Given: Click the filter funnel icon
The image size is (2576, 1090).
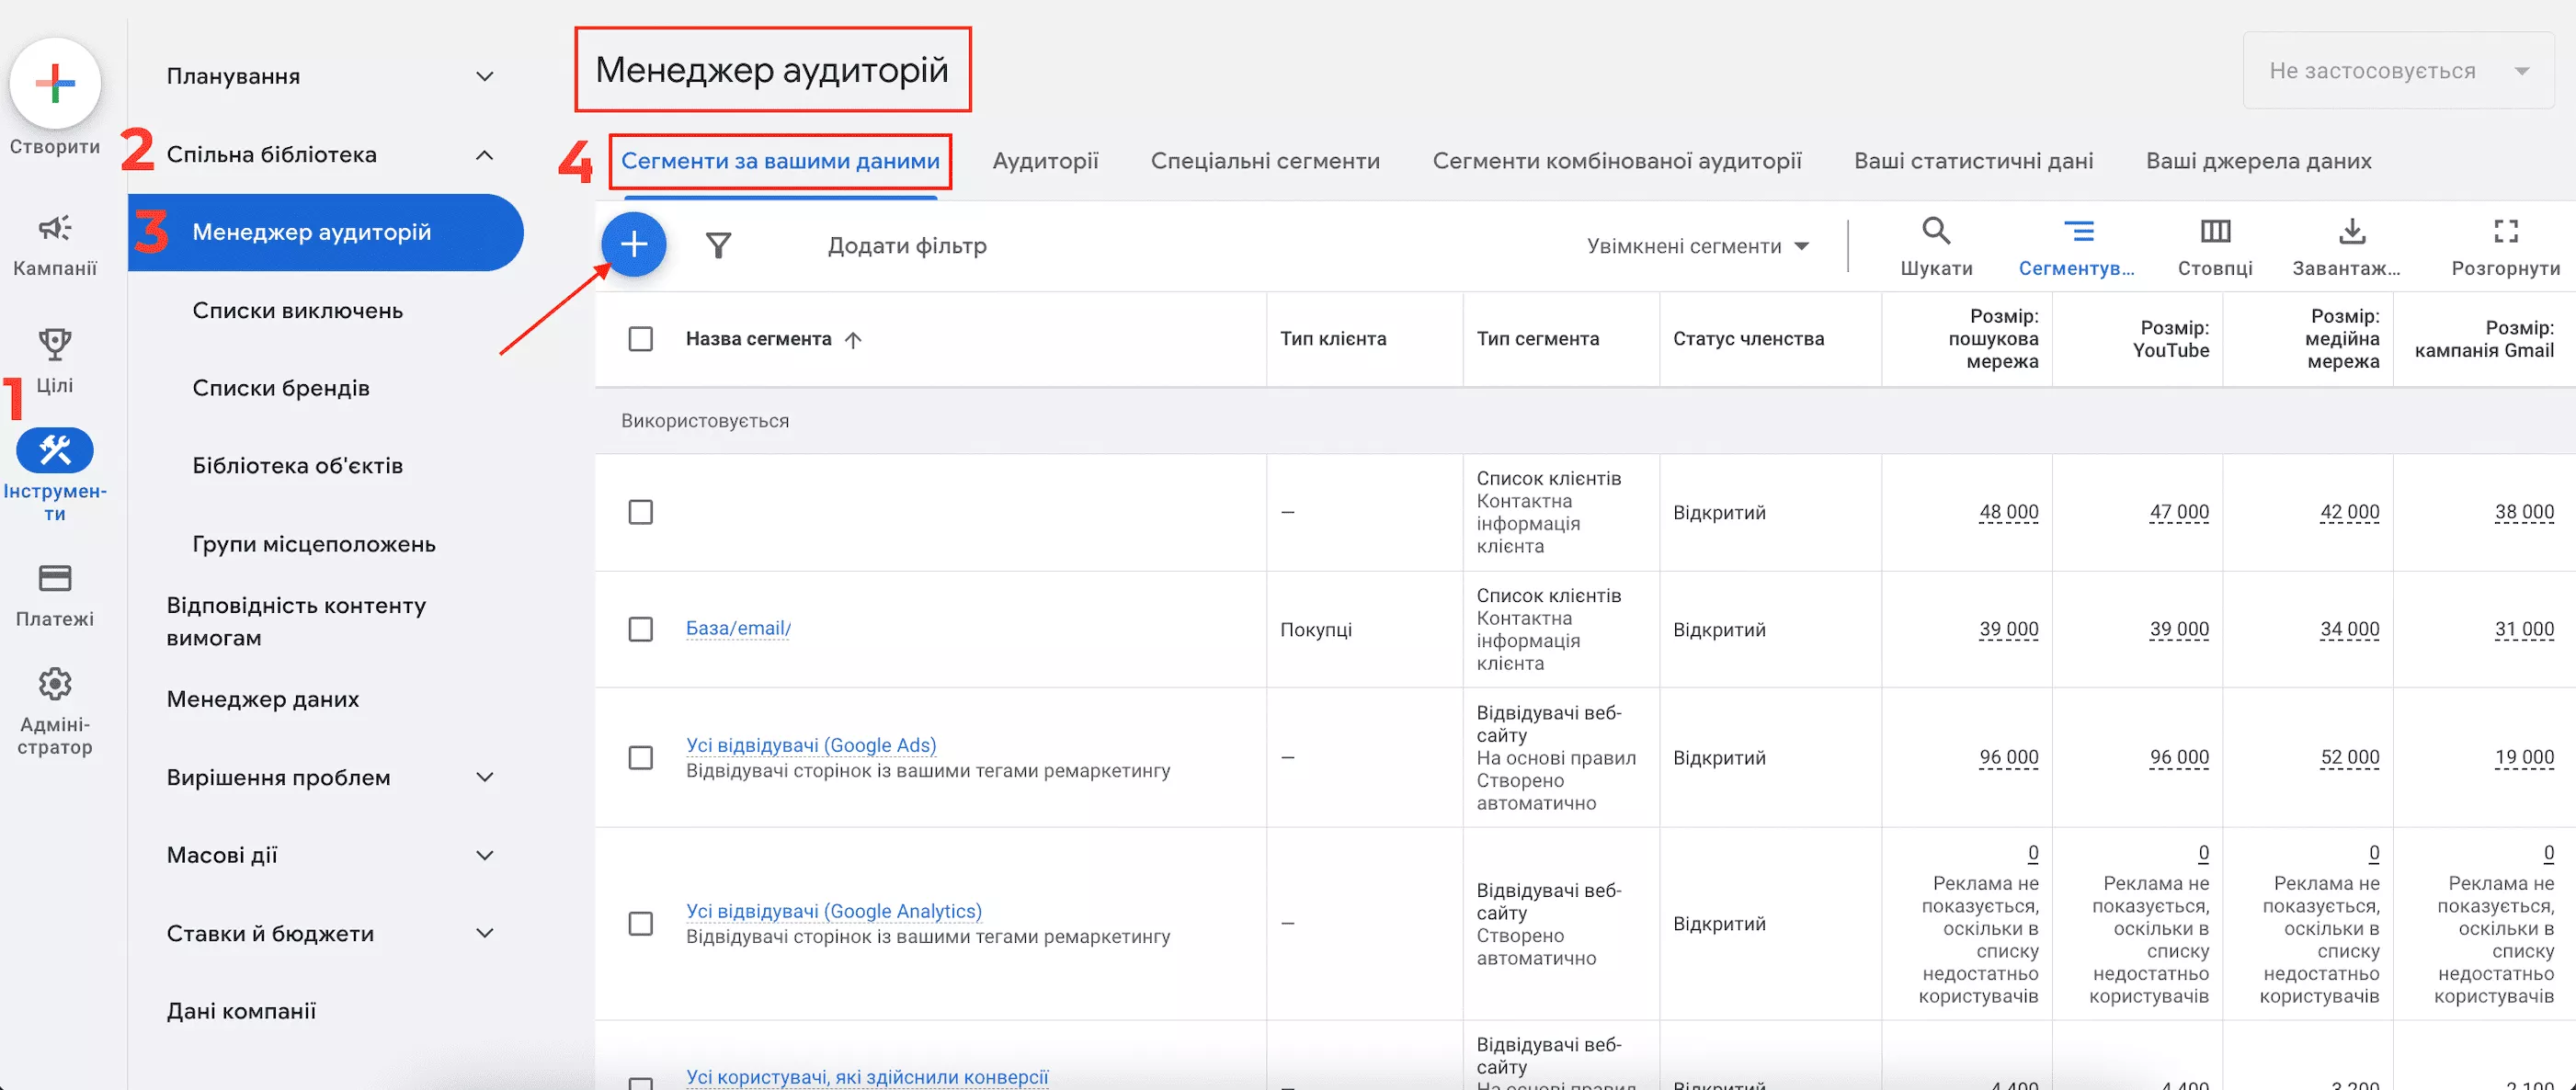Looking at the screenshot, I should coord(718,245).
